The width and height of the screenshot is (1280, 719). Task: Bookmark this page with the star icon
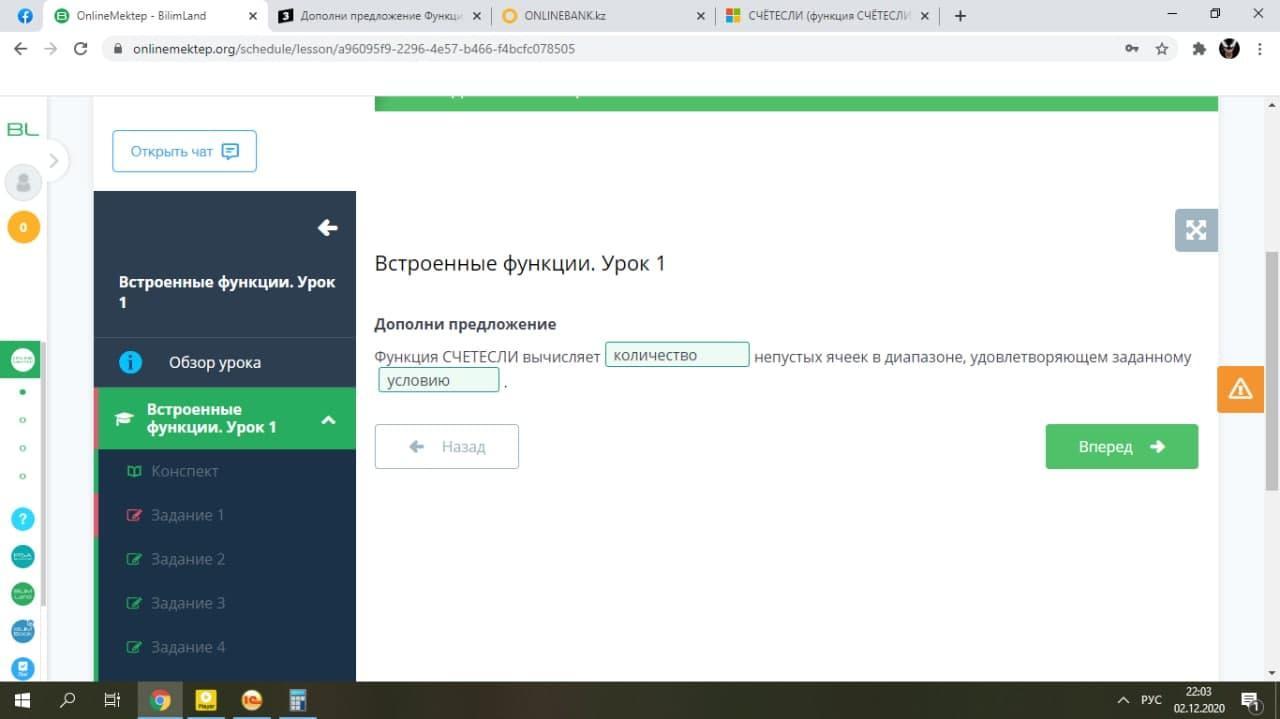(x=1162, y=48)
